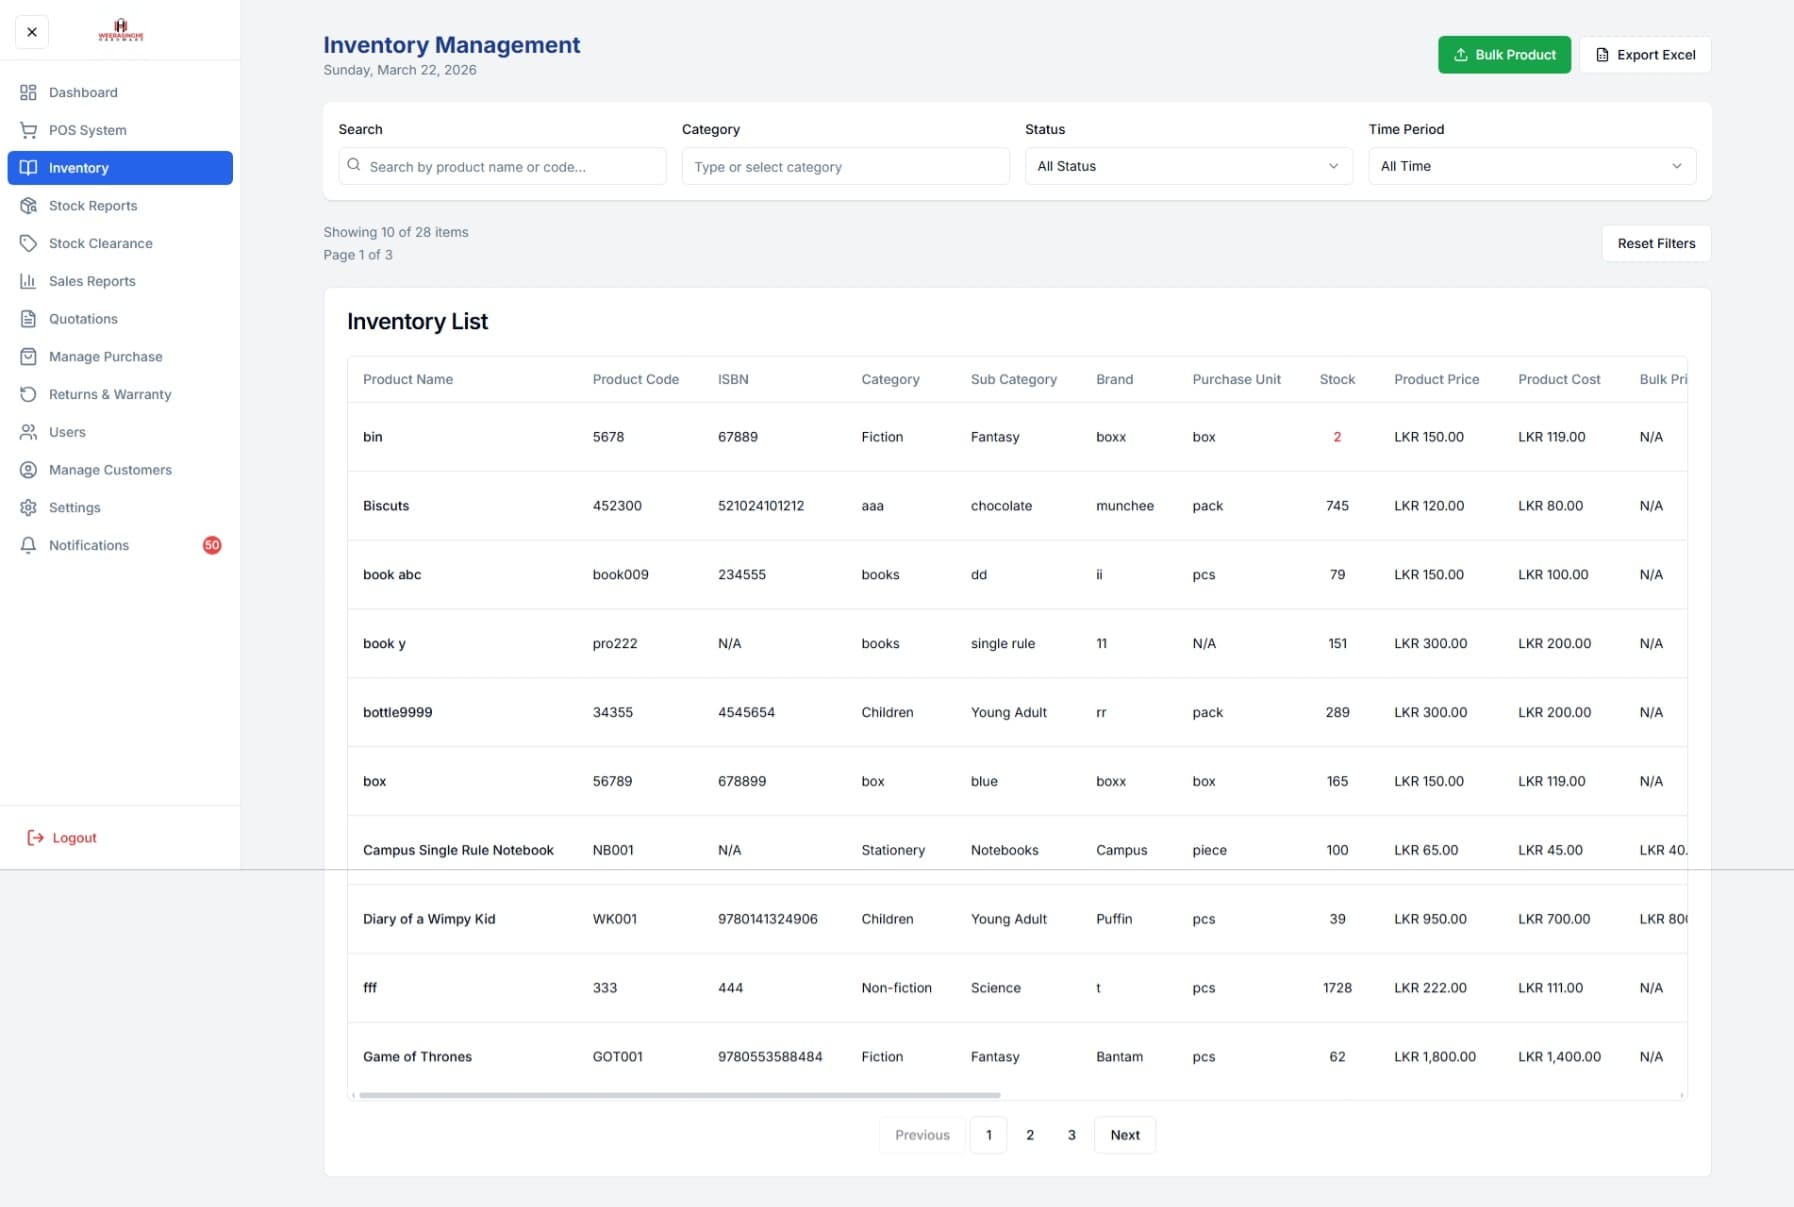Click the Bulk Product button
The image size is (1794, 1207).
[x=1504, y=54]
